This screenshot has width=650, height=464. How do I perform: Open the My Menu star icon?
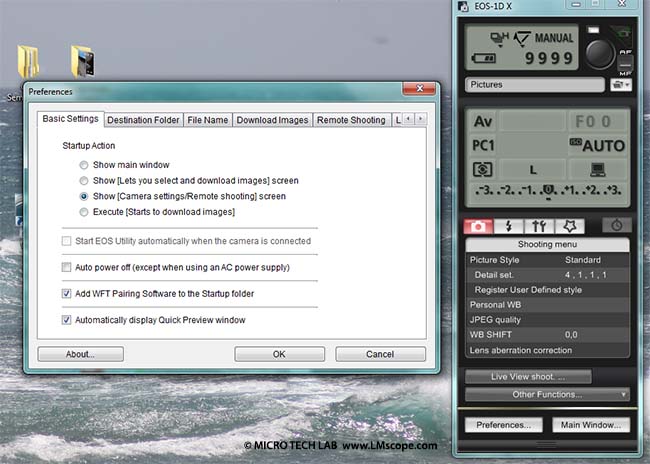click(572, 226)
